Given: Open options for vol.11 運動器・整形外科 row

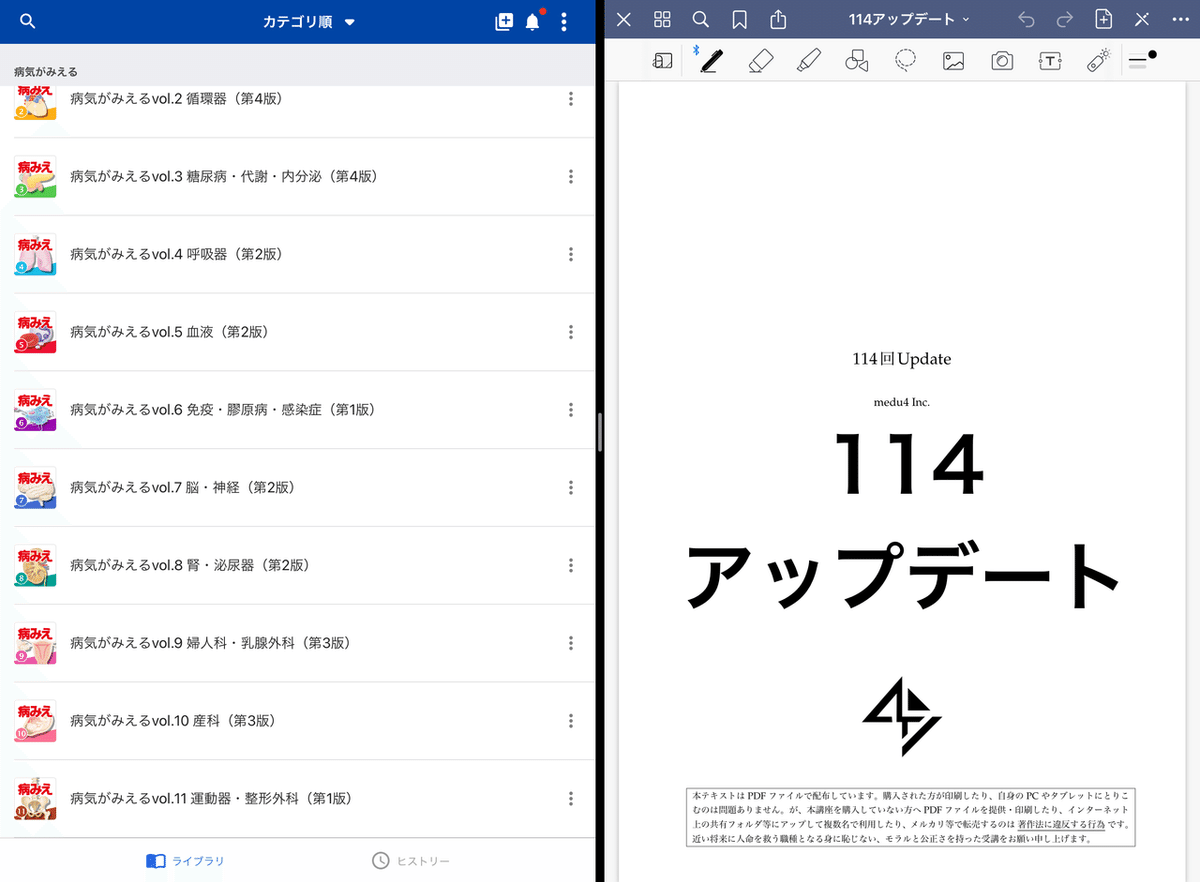Looking at the screenshot, I should tap(571, 799).
